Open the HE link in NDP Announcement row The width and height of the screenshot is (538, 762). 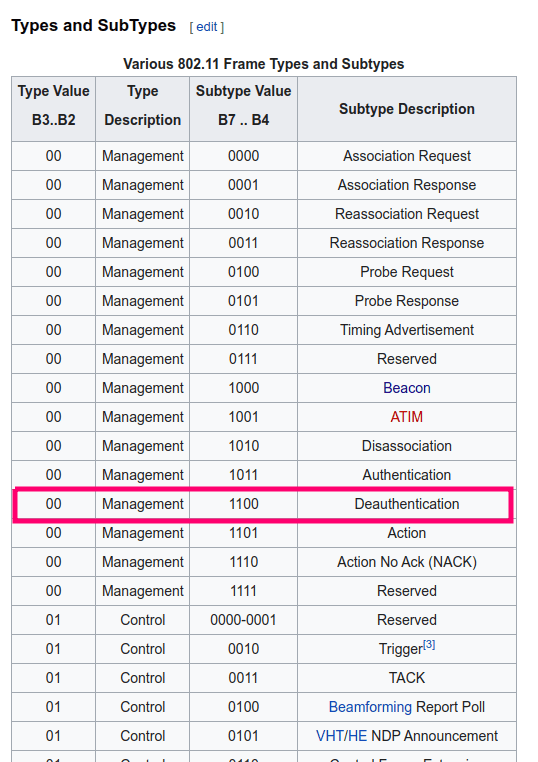click(356, 736)
